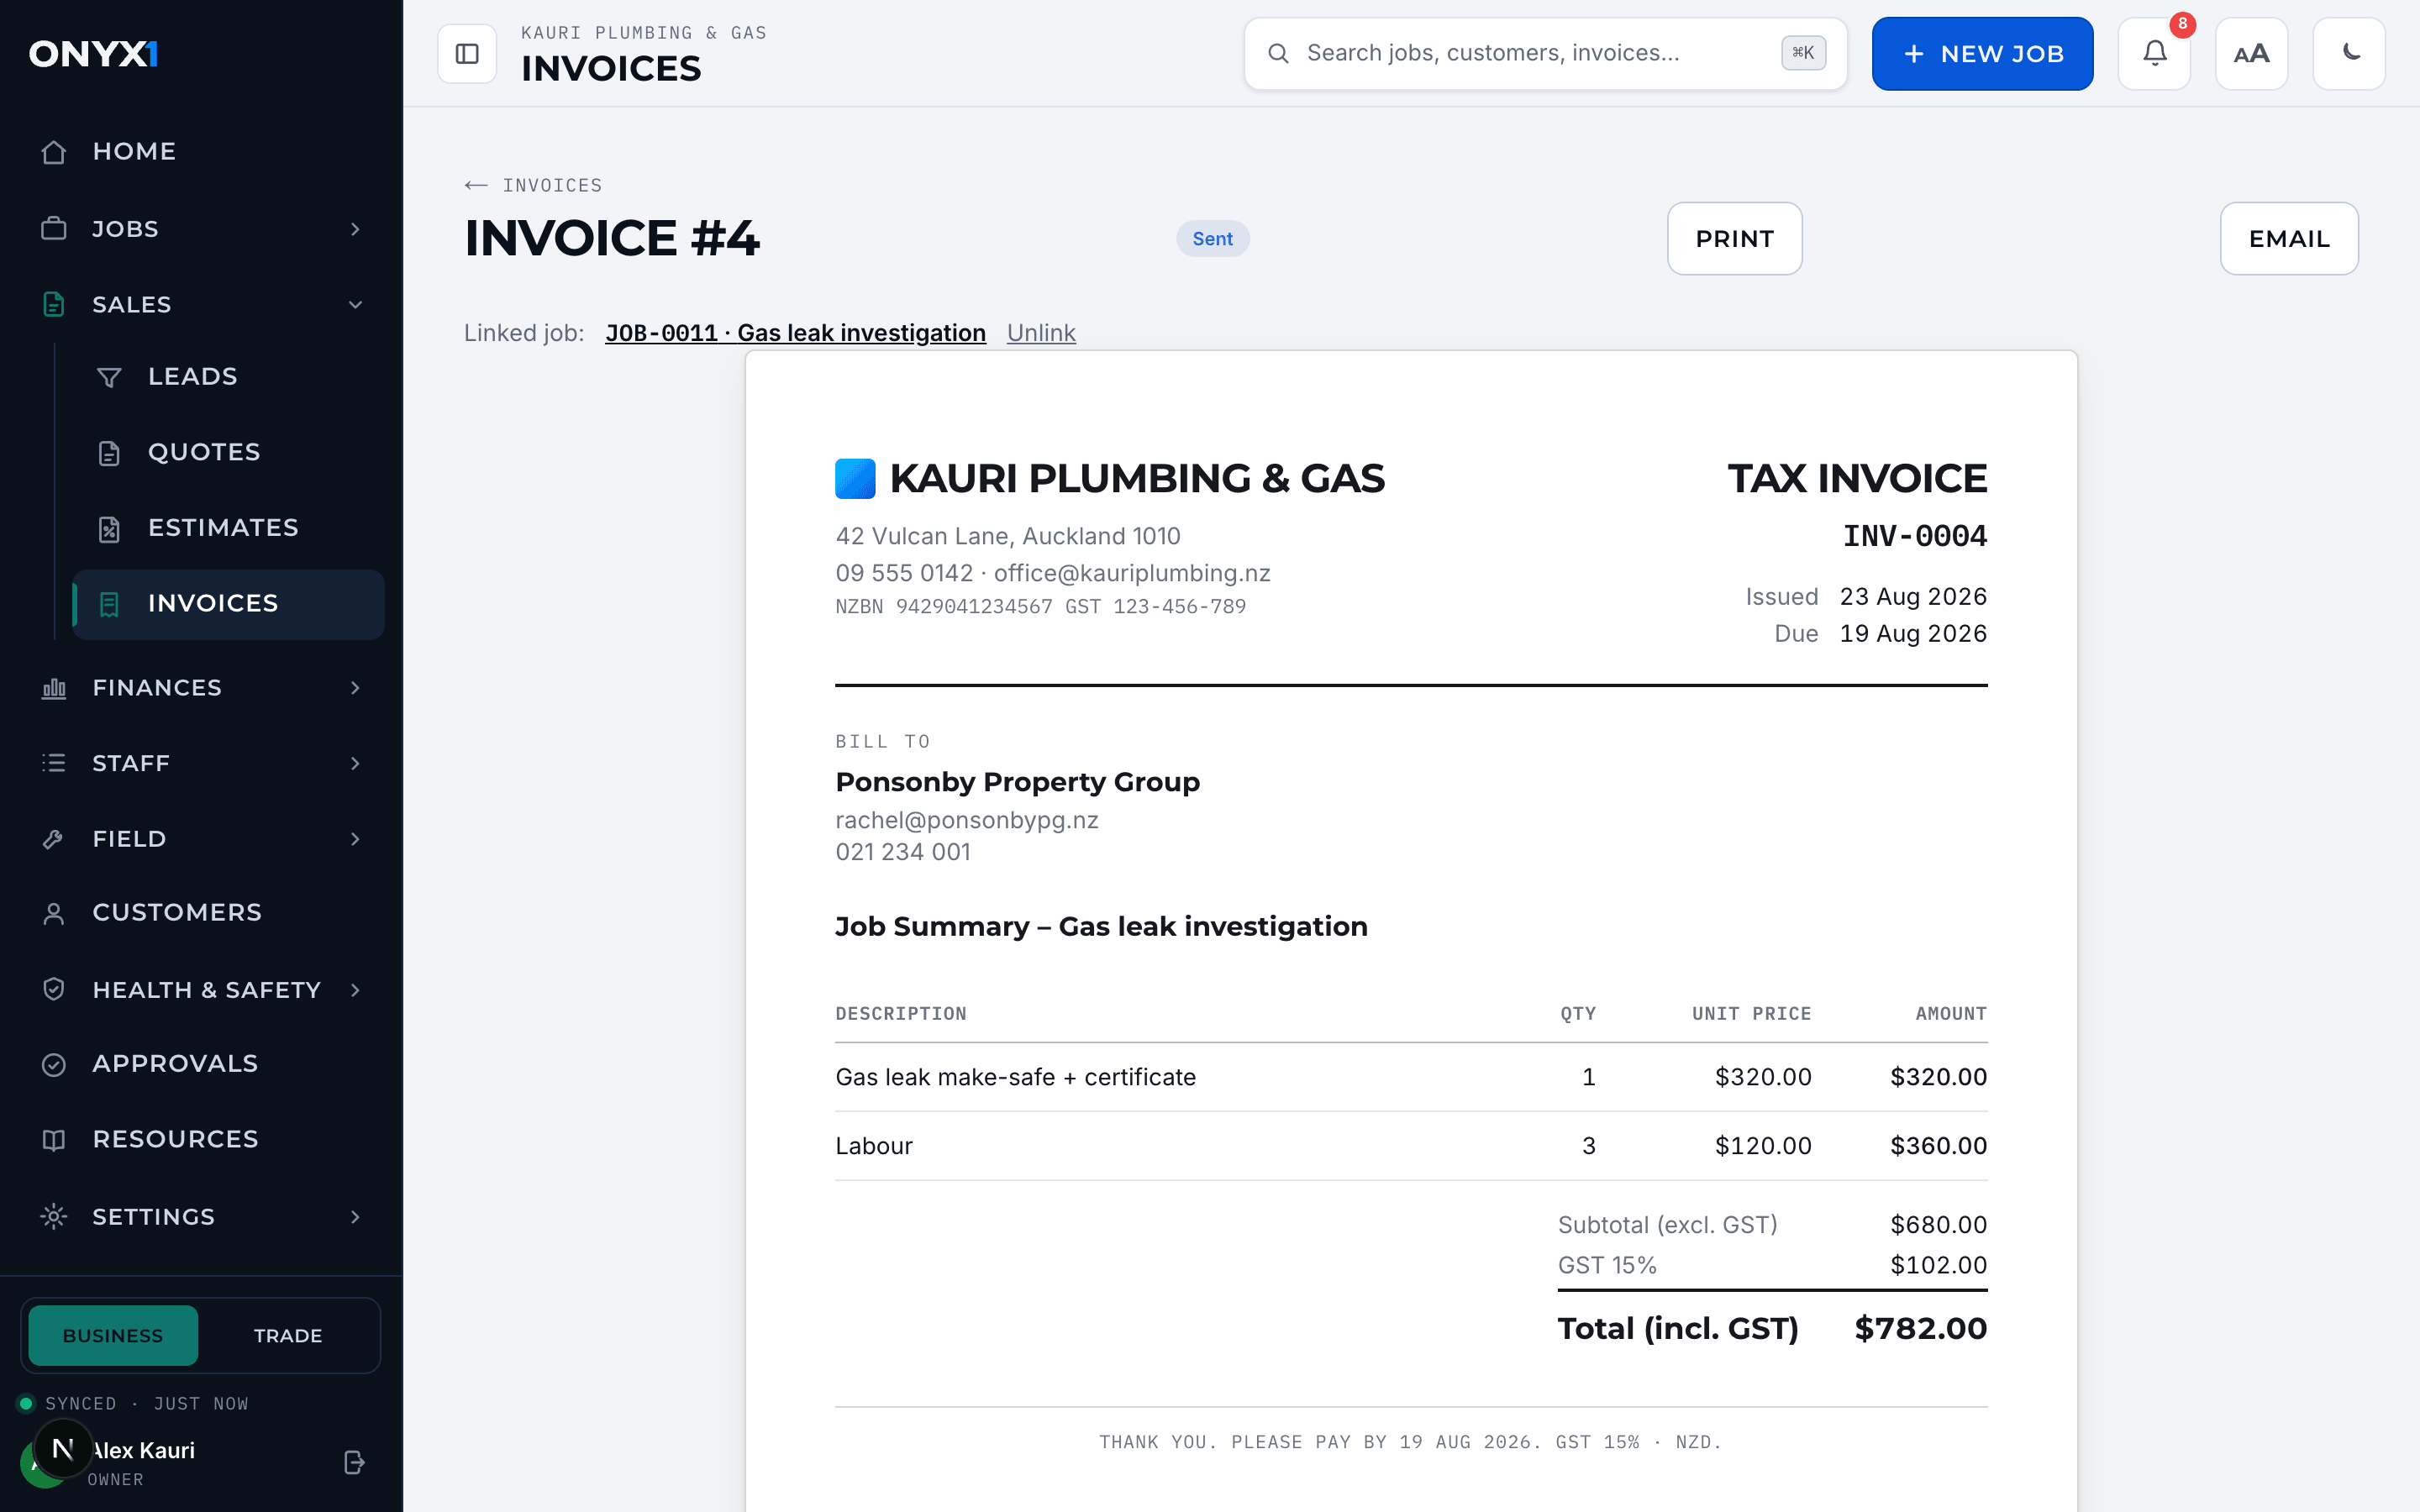Click the Customers person icon
The height and width of the screenshot is (1512, 2420).
point(54,913)
